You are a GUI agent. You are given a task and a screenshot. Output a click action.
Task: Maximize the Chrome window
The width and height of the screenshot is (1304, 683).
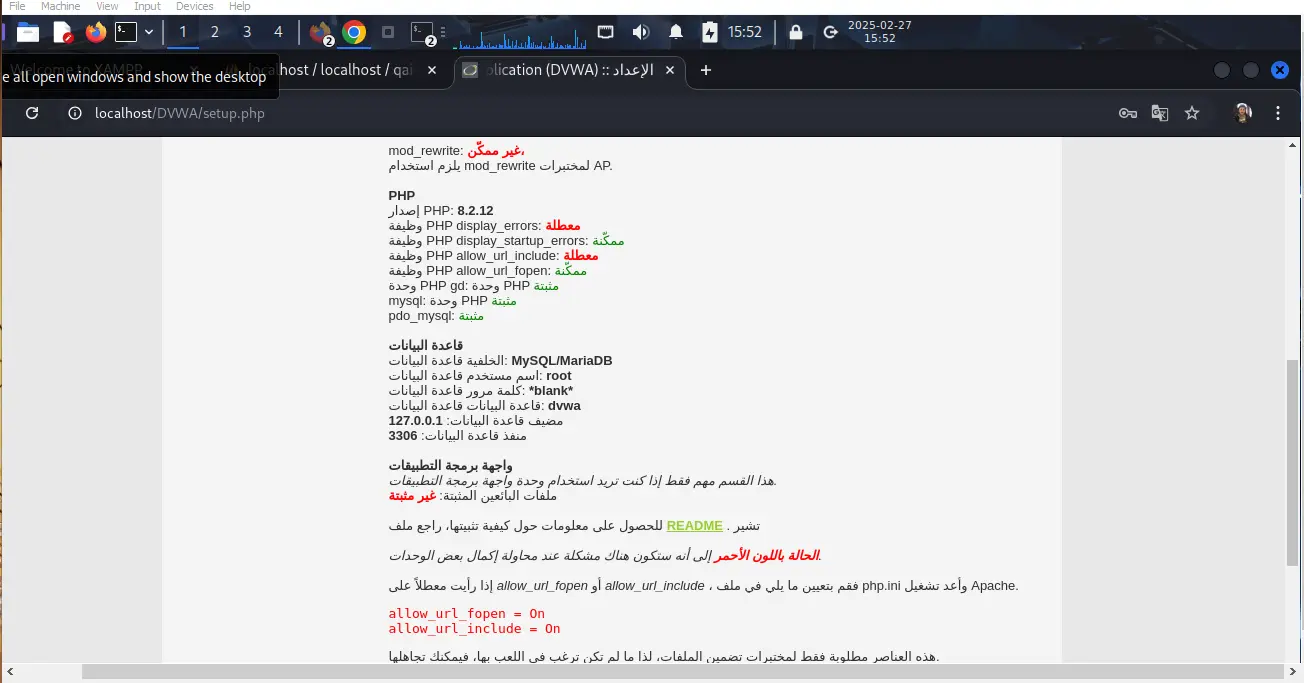[1251, 70]
